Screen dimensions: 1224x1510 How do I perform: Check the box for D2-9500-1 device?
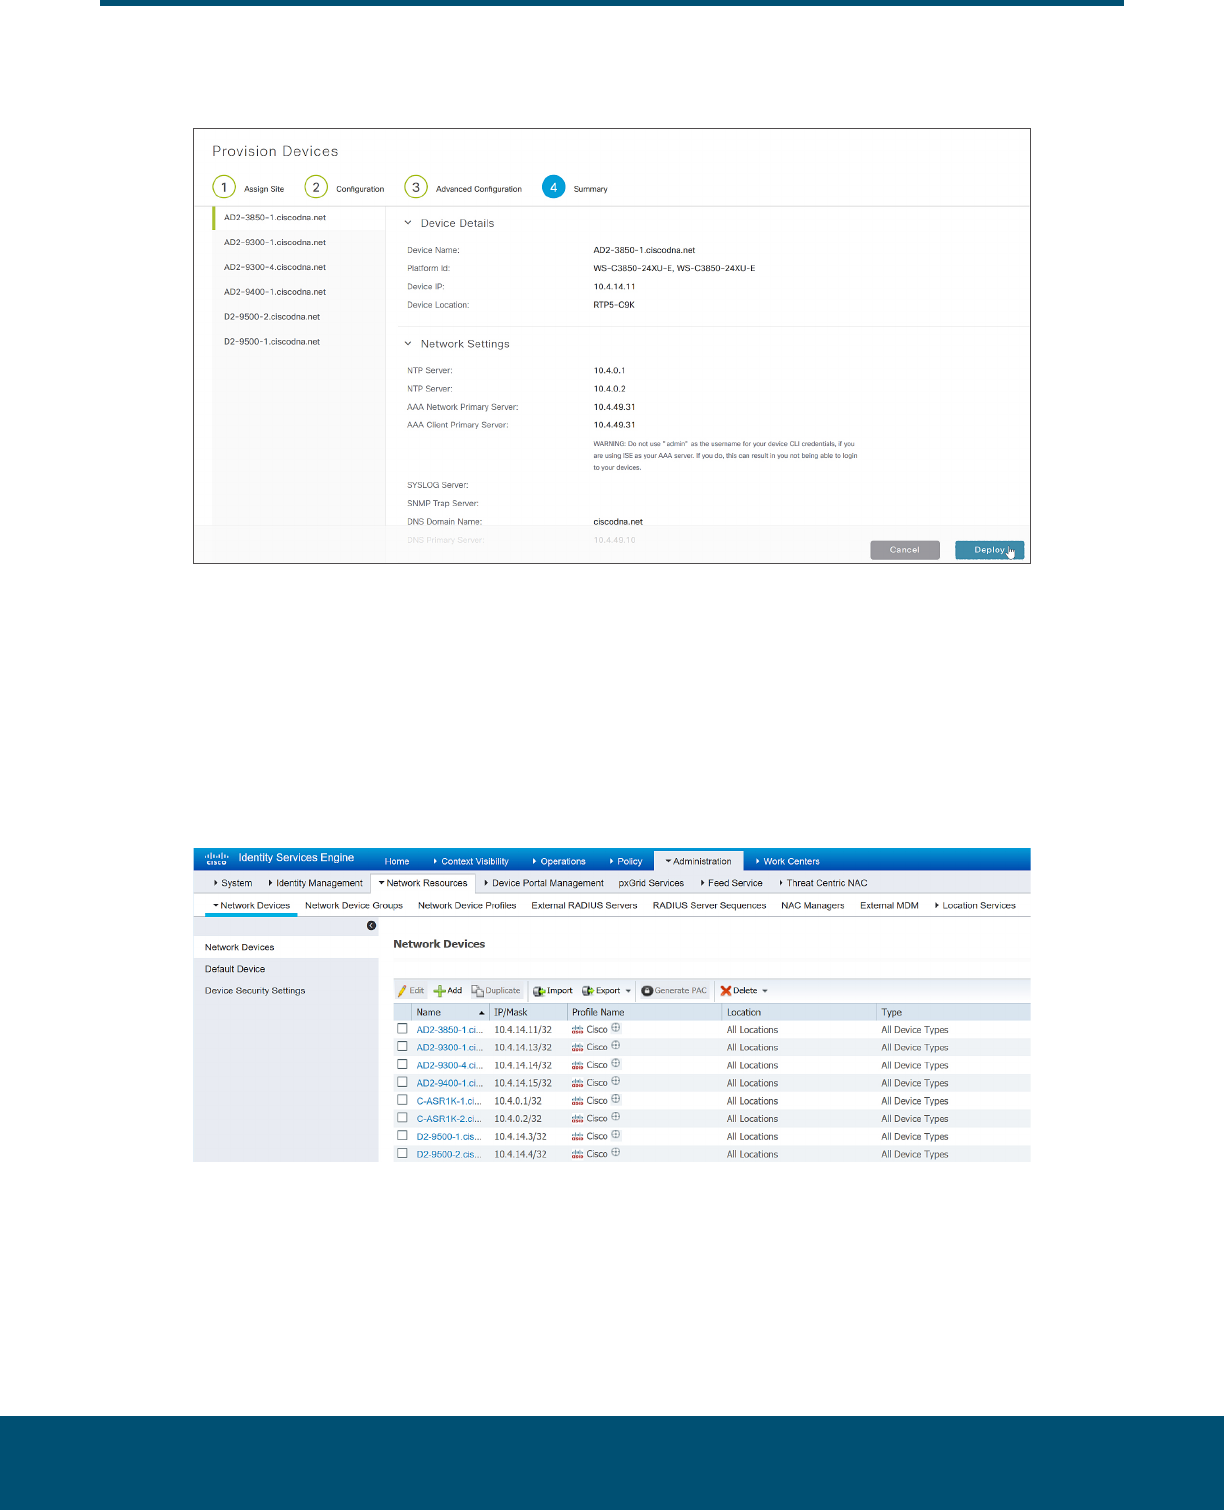click(402, 1136)
